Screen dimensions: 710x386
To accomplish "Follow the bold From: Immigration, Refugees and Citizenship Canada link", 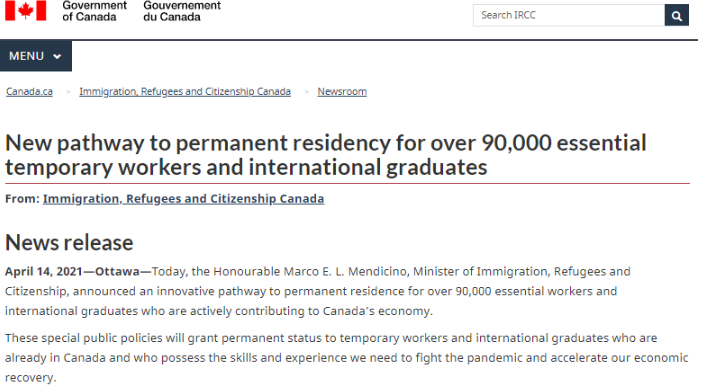I will pos(183,199).
